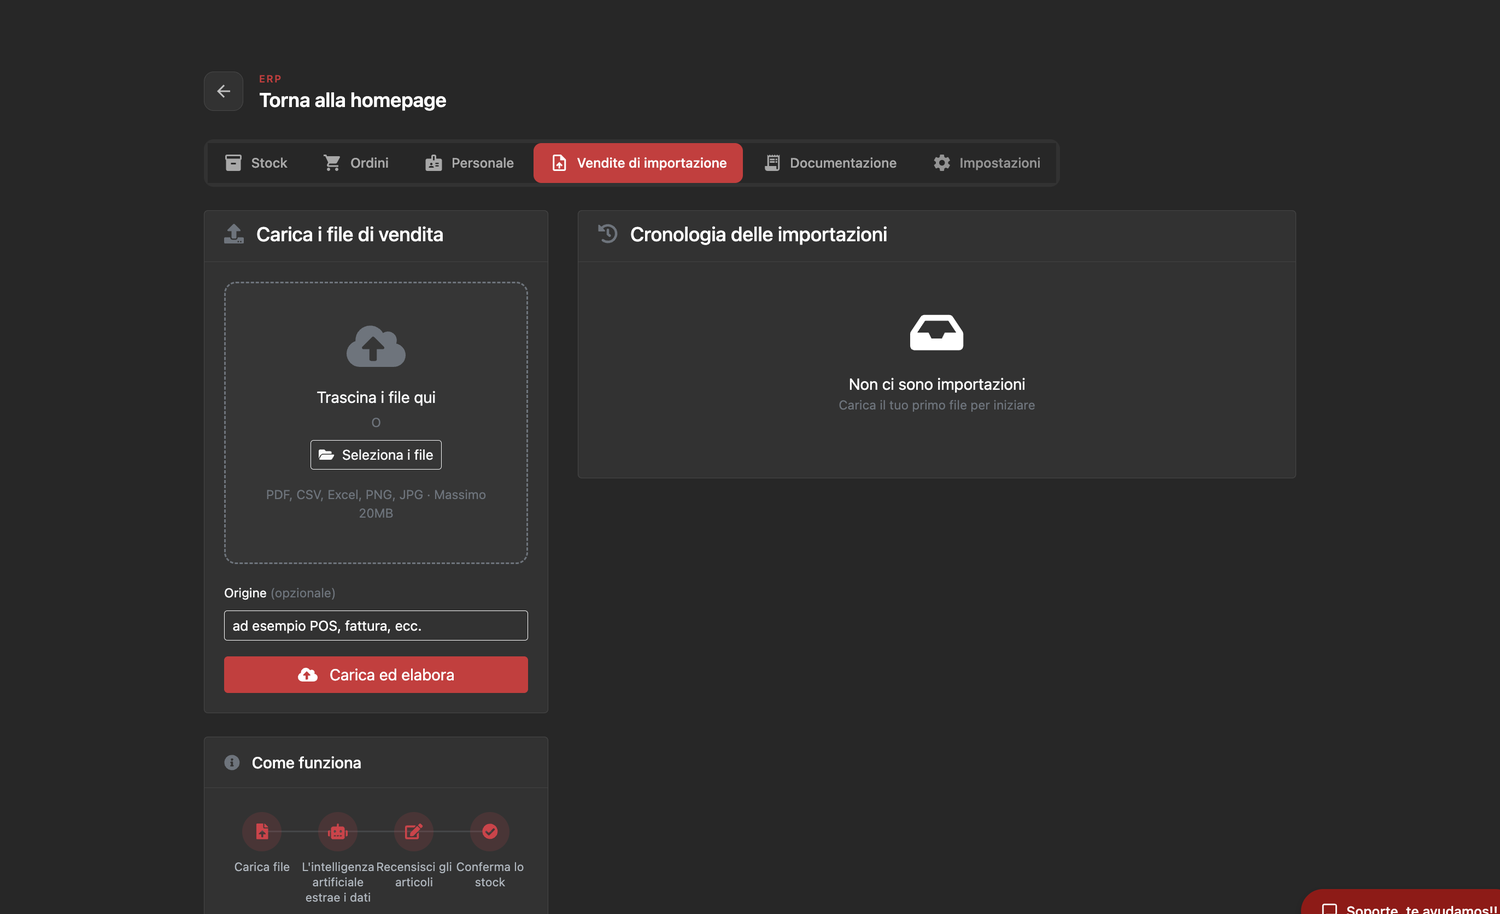Click the info icon beside Come funziona
Viewport: 1500px width, 914px height.
(x=232, y=762)
